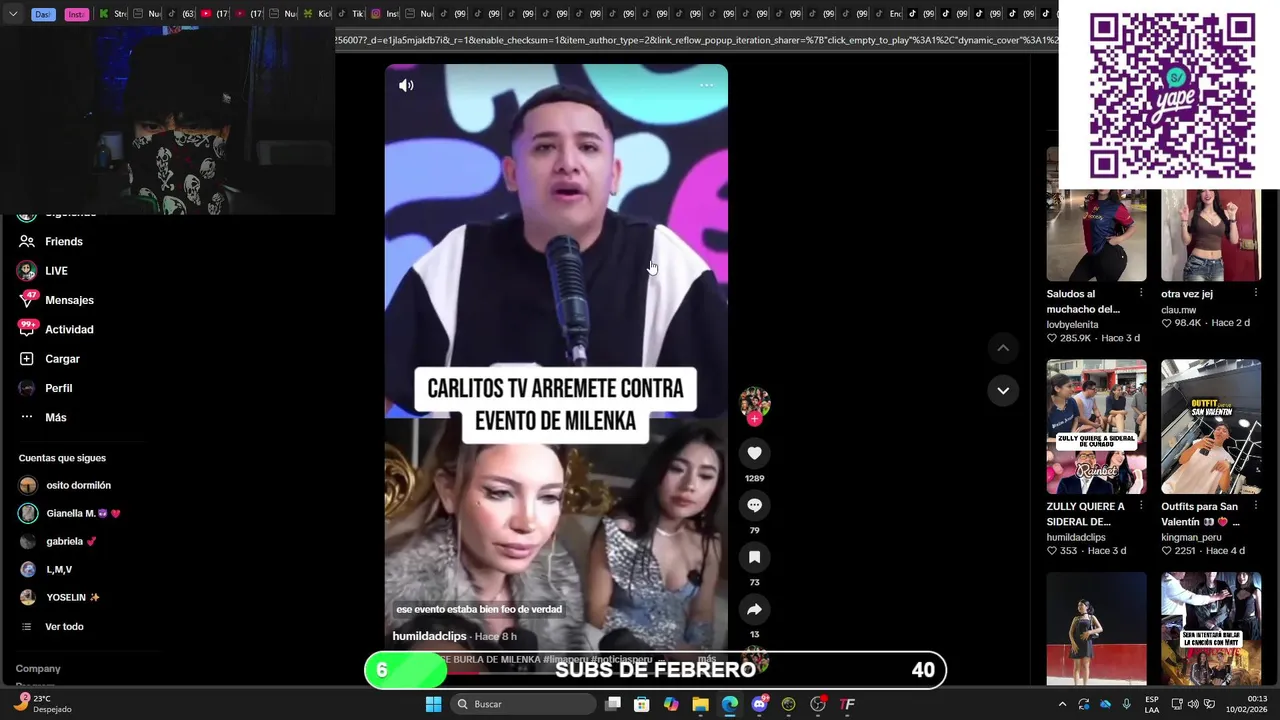Open Task View on taskbar
The width and height of the screenshot is (1280, 720).
613,704
